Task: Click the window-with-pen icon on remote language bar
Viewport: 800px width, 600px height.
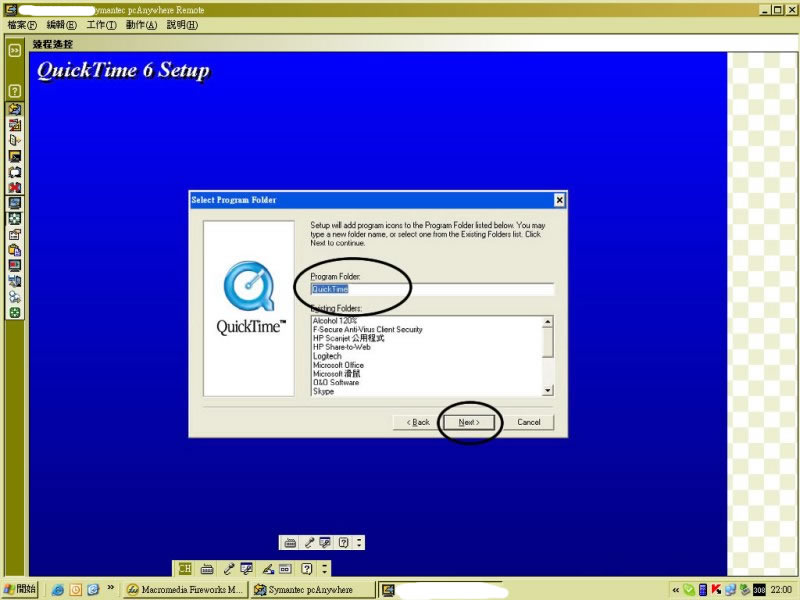Action: click(325, 543)
